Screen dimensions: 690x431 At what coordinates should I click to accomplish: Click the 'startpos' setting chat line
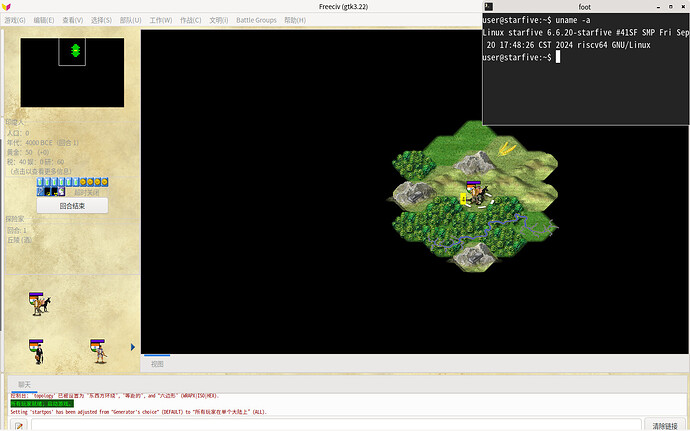pos(139,412)
